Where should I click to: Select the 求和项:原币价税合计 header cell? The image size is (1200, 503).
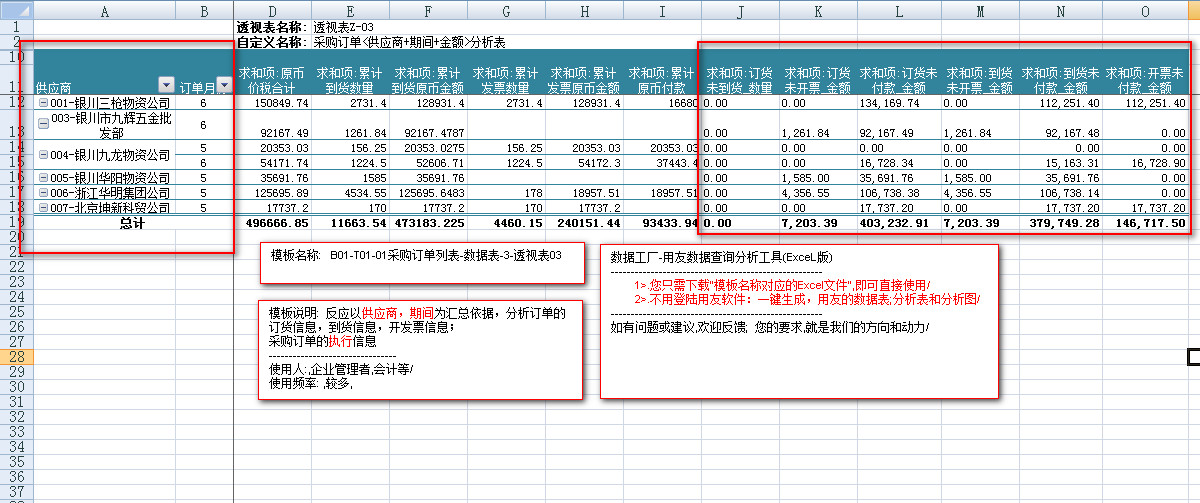tap(273, 80)
